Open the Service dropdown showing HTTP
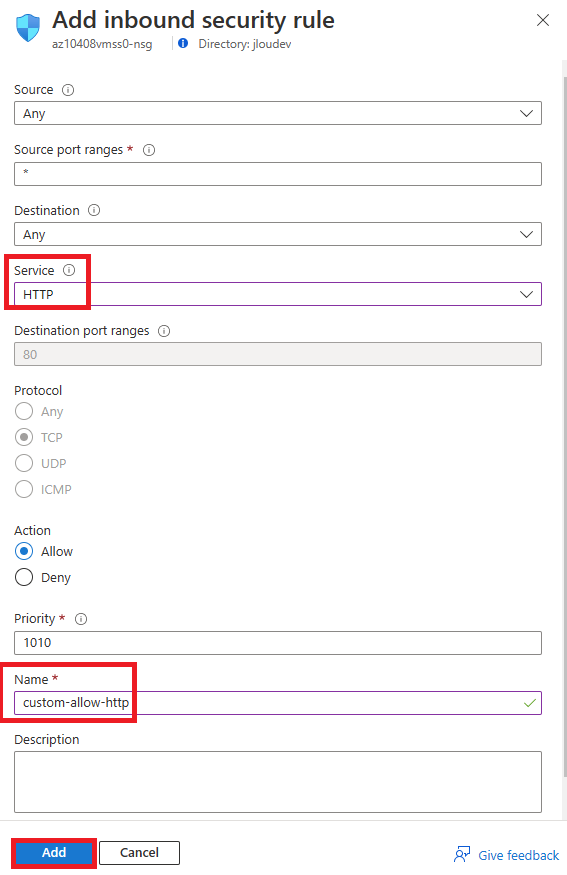Screen dimensions: 567x875 (x=278, y=294)
